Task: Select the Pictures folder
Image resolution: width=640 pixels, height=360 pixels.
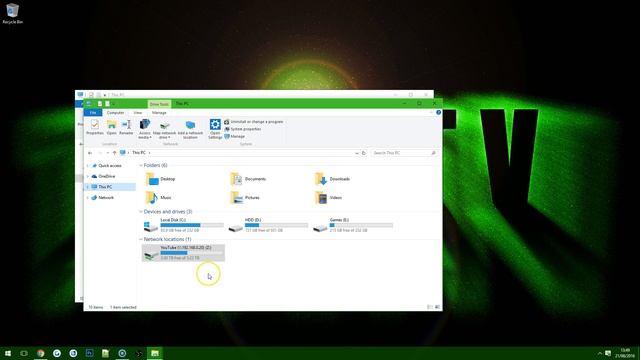Action: click(x=245, y=198)
